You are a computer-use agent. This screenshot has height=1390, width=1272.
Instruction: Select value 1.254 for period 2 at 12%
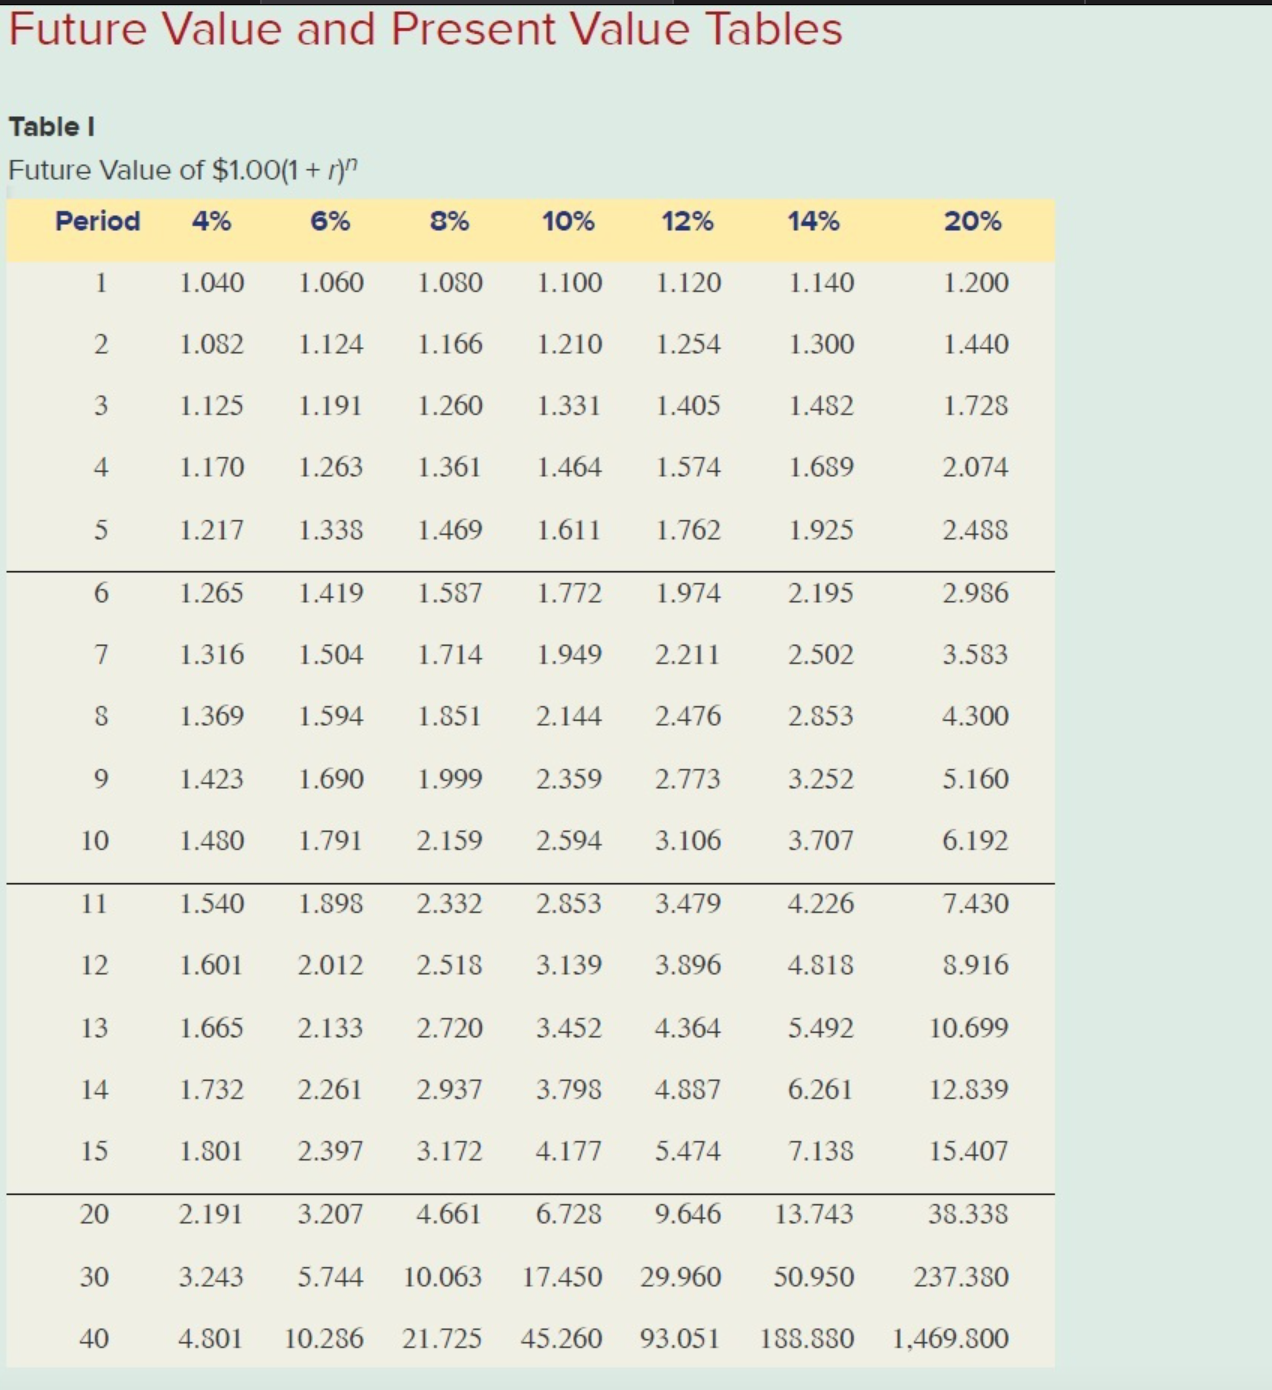tap(687, 344)
